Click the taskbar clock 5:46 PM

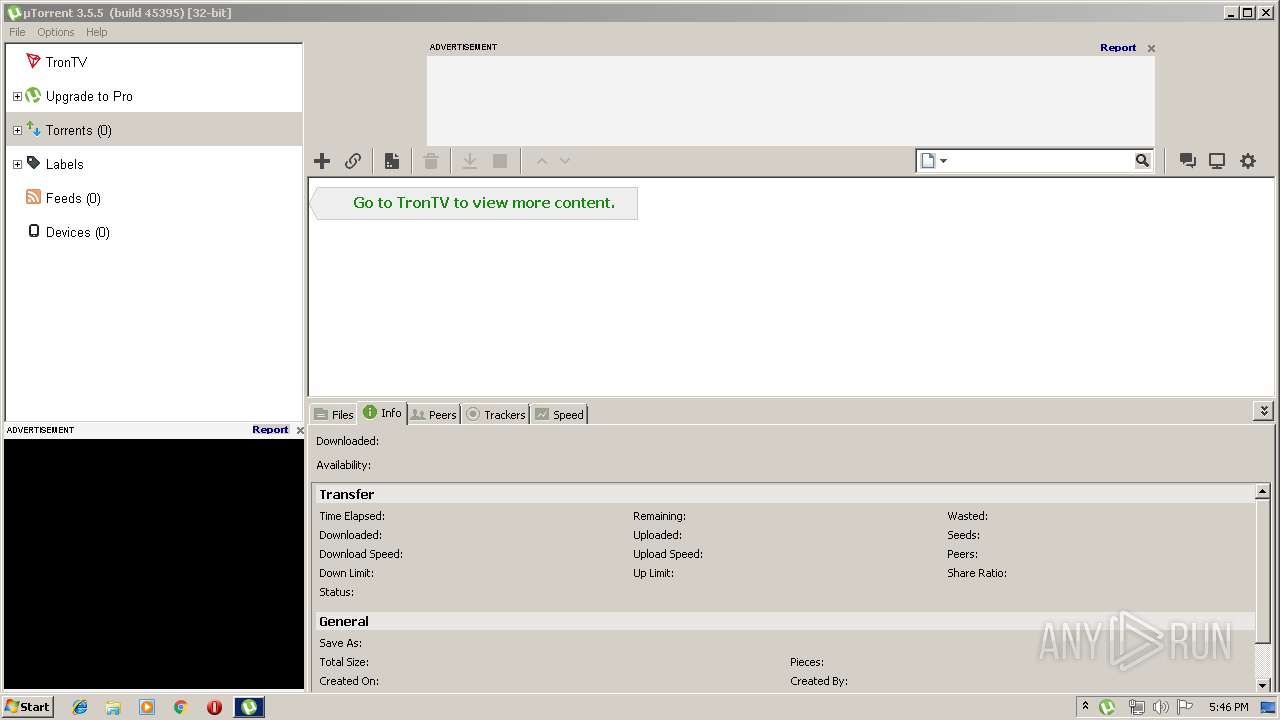[1228, 707]
